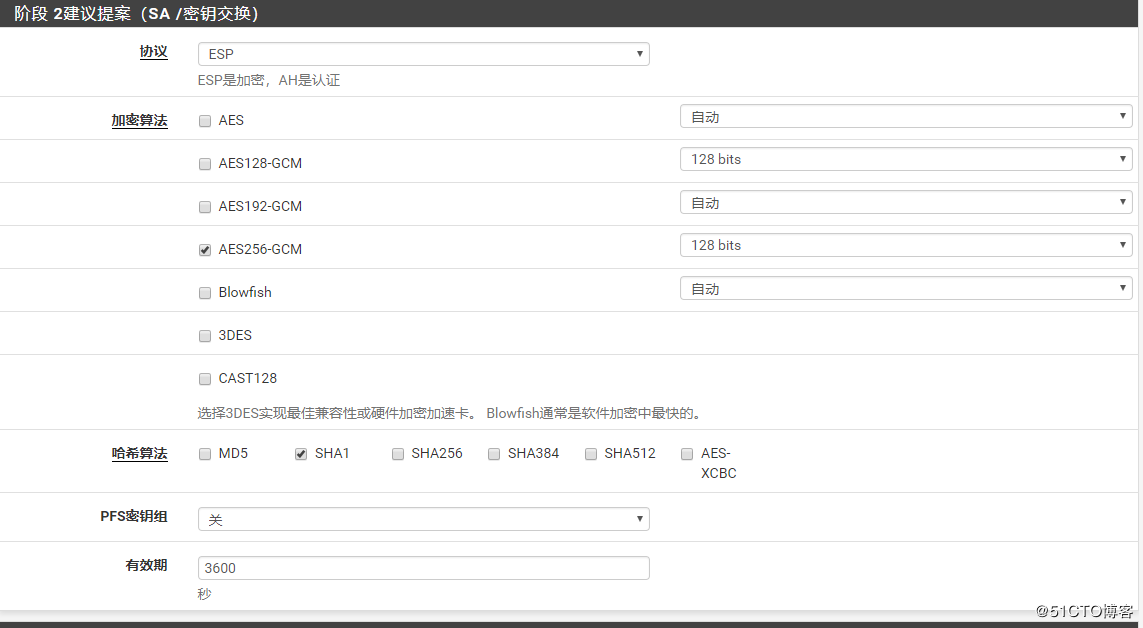Uncheck the AES256-GCM encryption option
The width and height of the screenshot is (1143, 628).
pyautogui.click(x=205, y=250)
